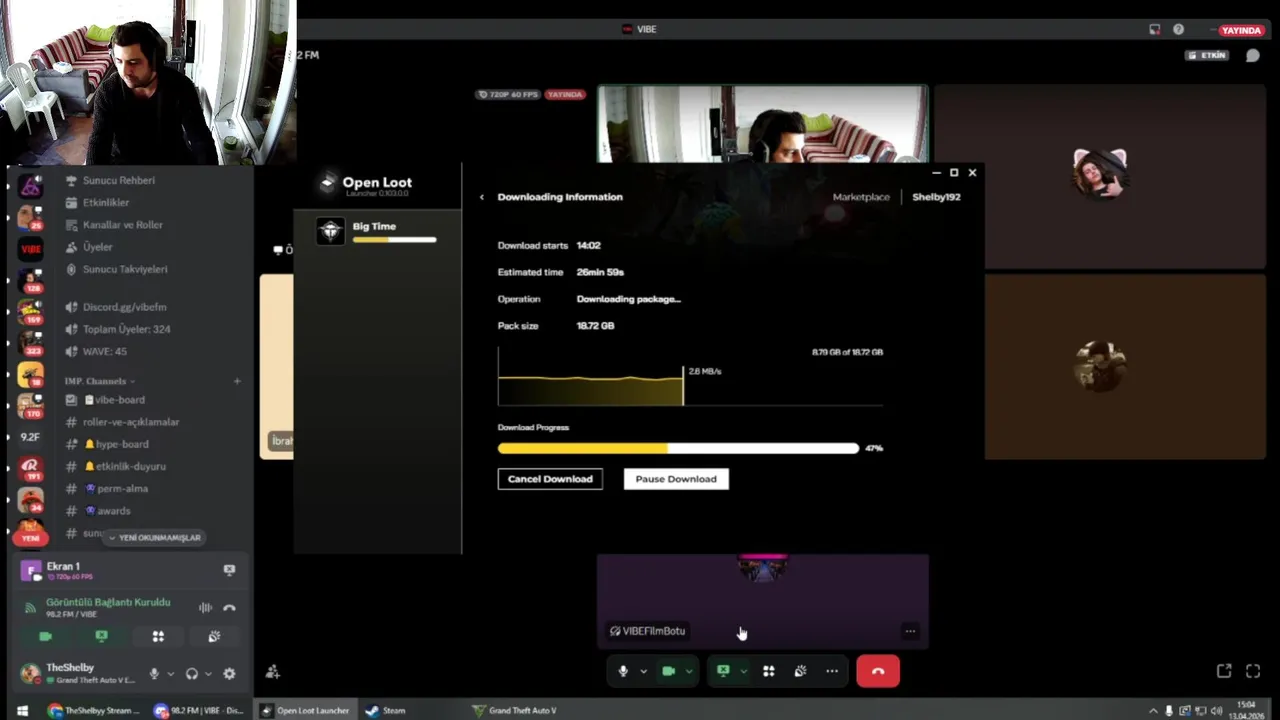Open Etkinlikler in the Discord sidebar
The width and height of the screenshot is (1280, 720).
point(106,203)
